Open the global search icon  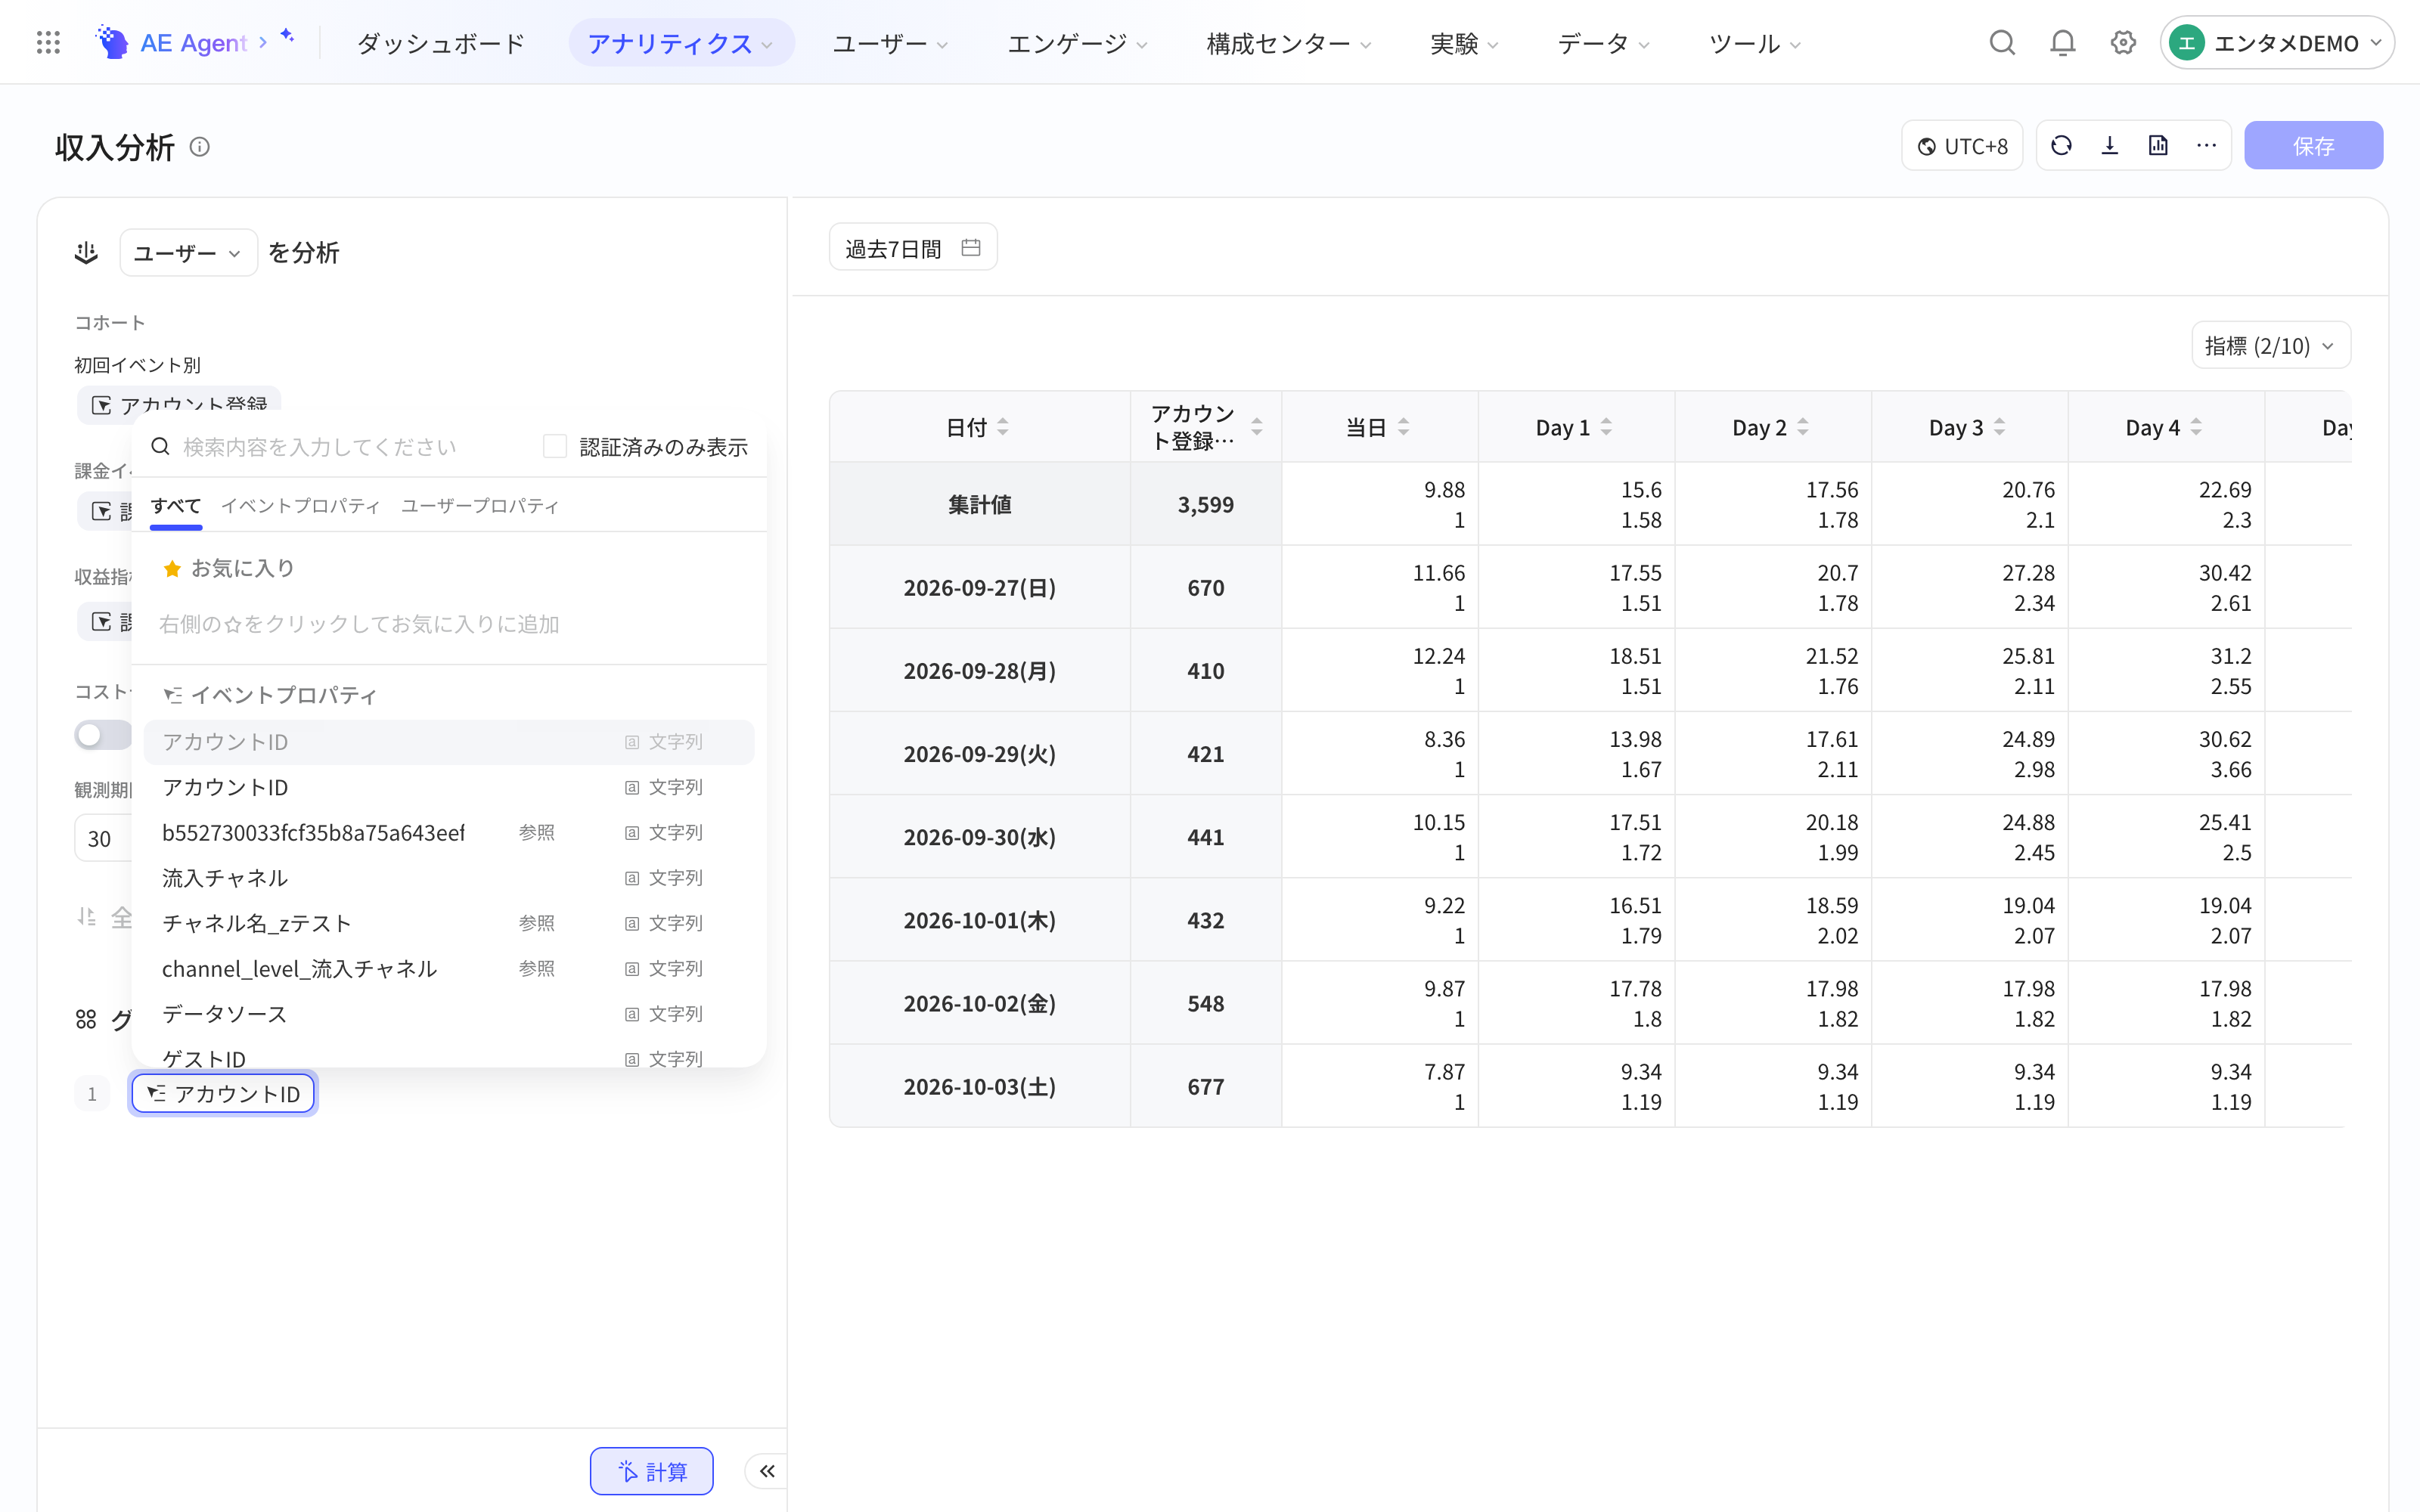[2002, 43]
